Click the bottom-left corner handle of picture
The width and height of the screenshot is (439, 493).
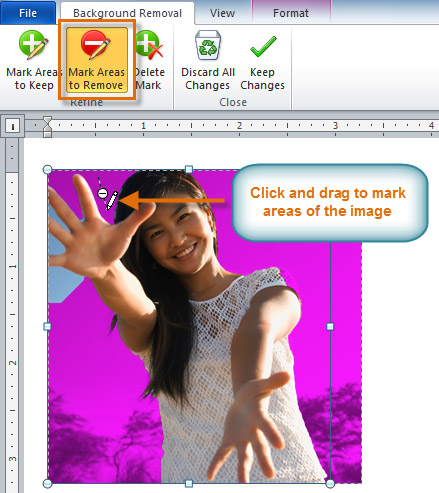point(48,483)
